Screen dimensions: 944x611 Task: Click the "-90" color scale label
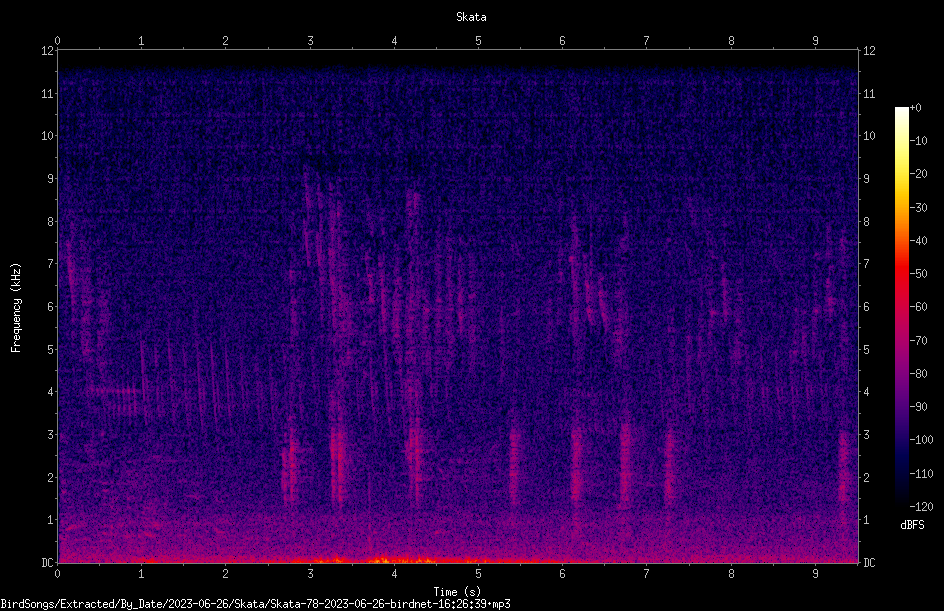pos(918,407)
